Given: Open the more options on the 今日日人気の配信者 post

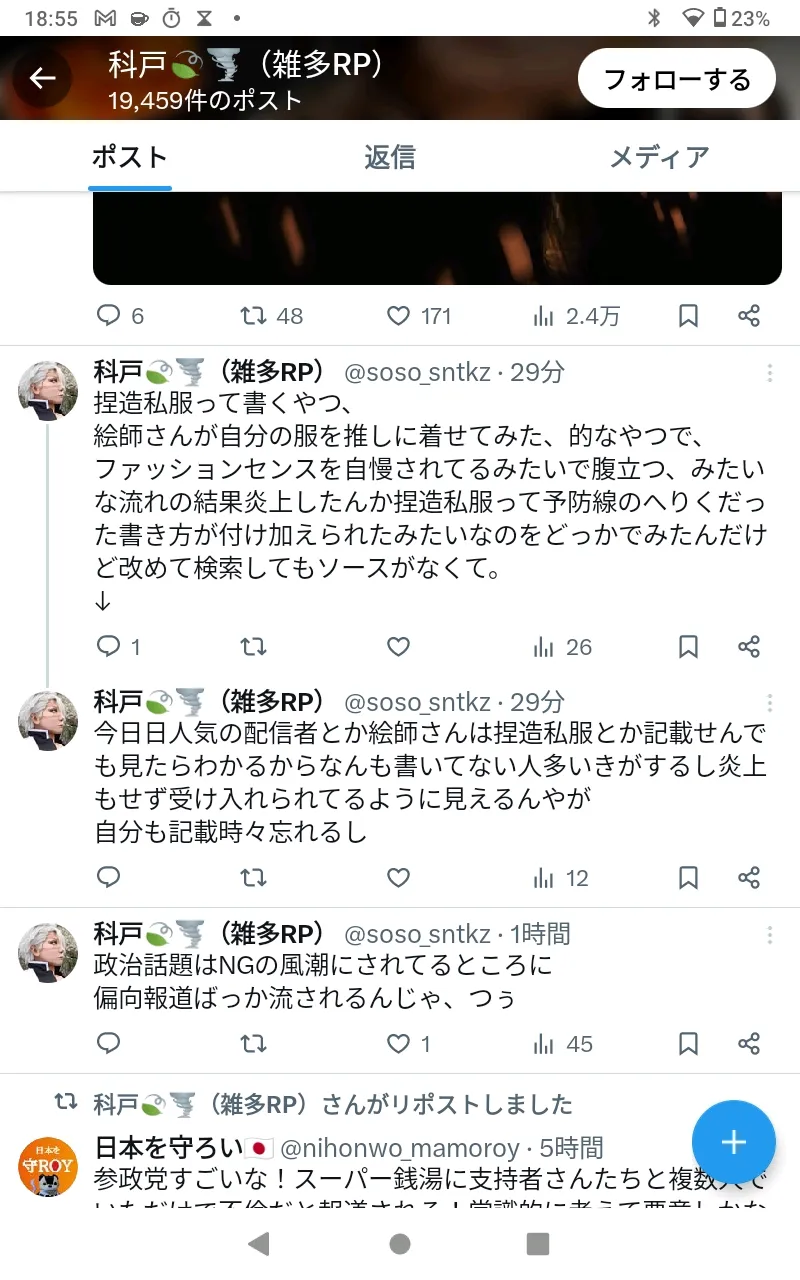Looking at the screenshot, I should click(769, 703).
